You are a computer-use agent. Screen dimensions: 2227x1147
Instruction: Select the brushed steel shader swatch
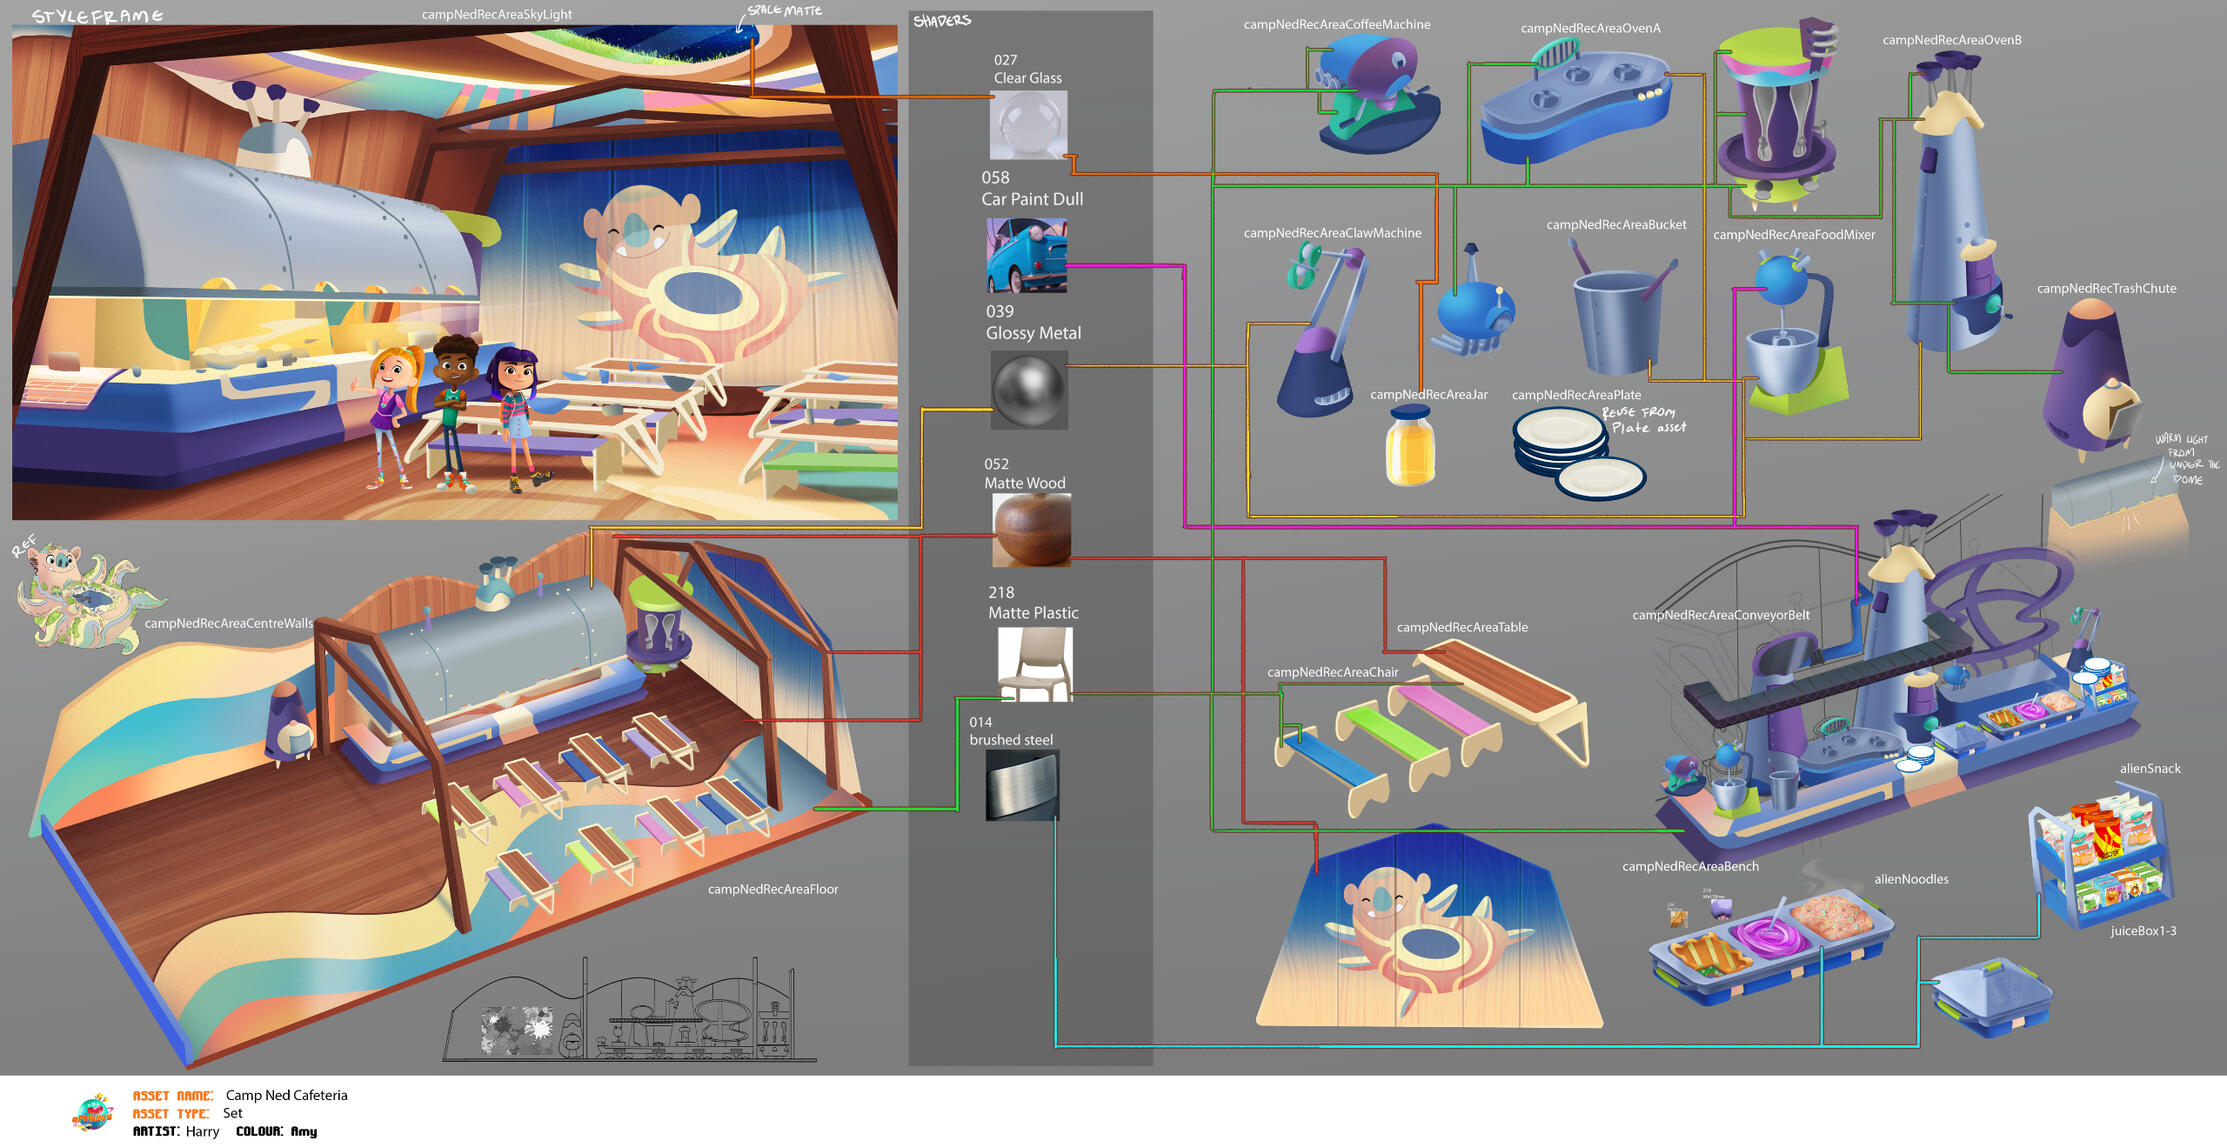pos(1022,786)
